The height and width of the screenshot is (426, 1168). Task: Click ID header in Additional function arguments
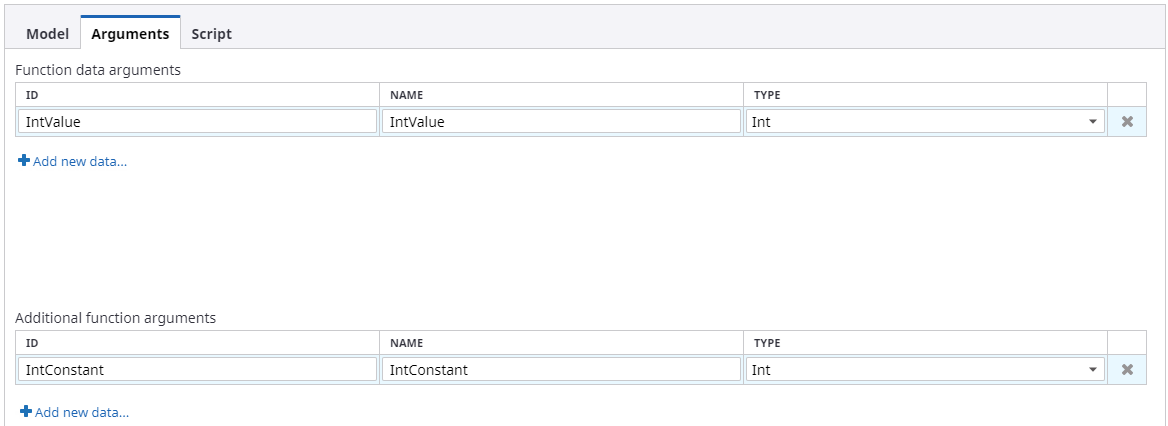pos(32,343)
